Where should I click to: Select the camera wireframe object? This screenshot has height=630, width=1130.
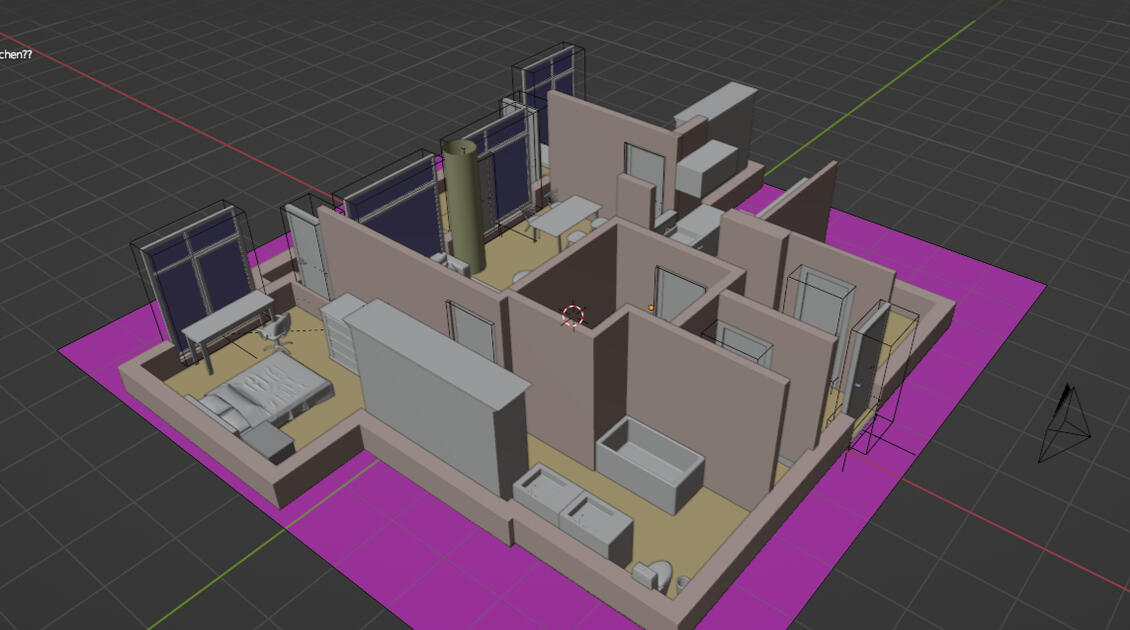[1065, 423]
